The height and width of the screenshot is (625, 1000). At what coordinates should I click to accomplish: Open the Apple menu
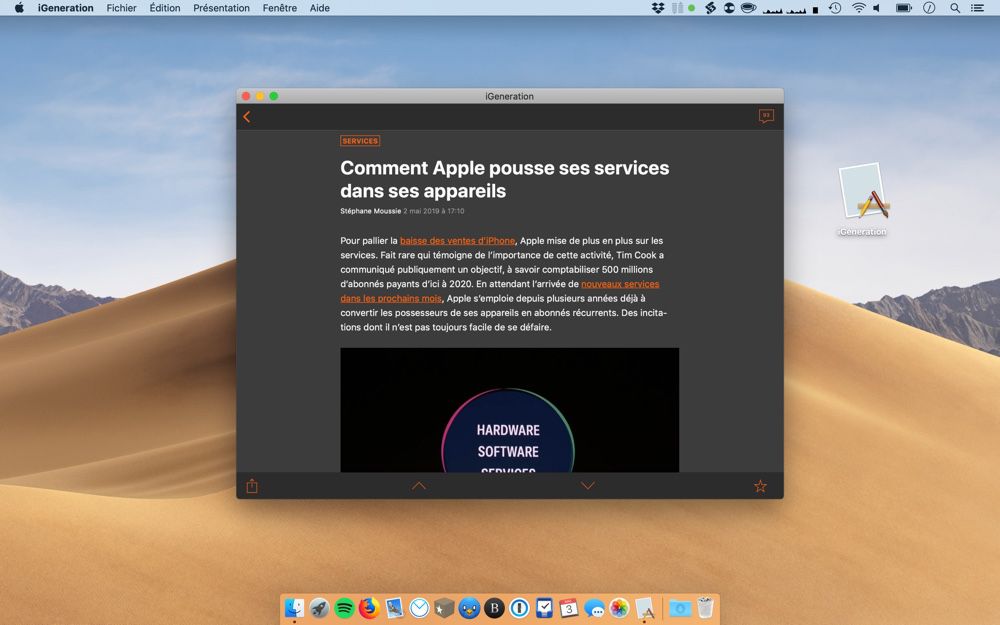[19, 8]
